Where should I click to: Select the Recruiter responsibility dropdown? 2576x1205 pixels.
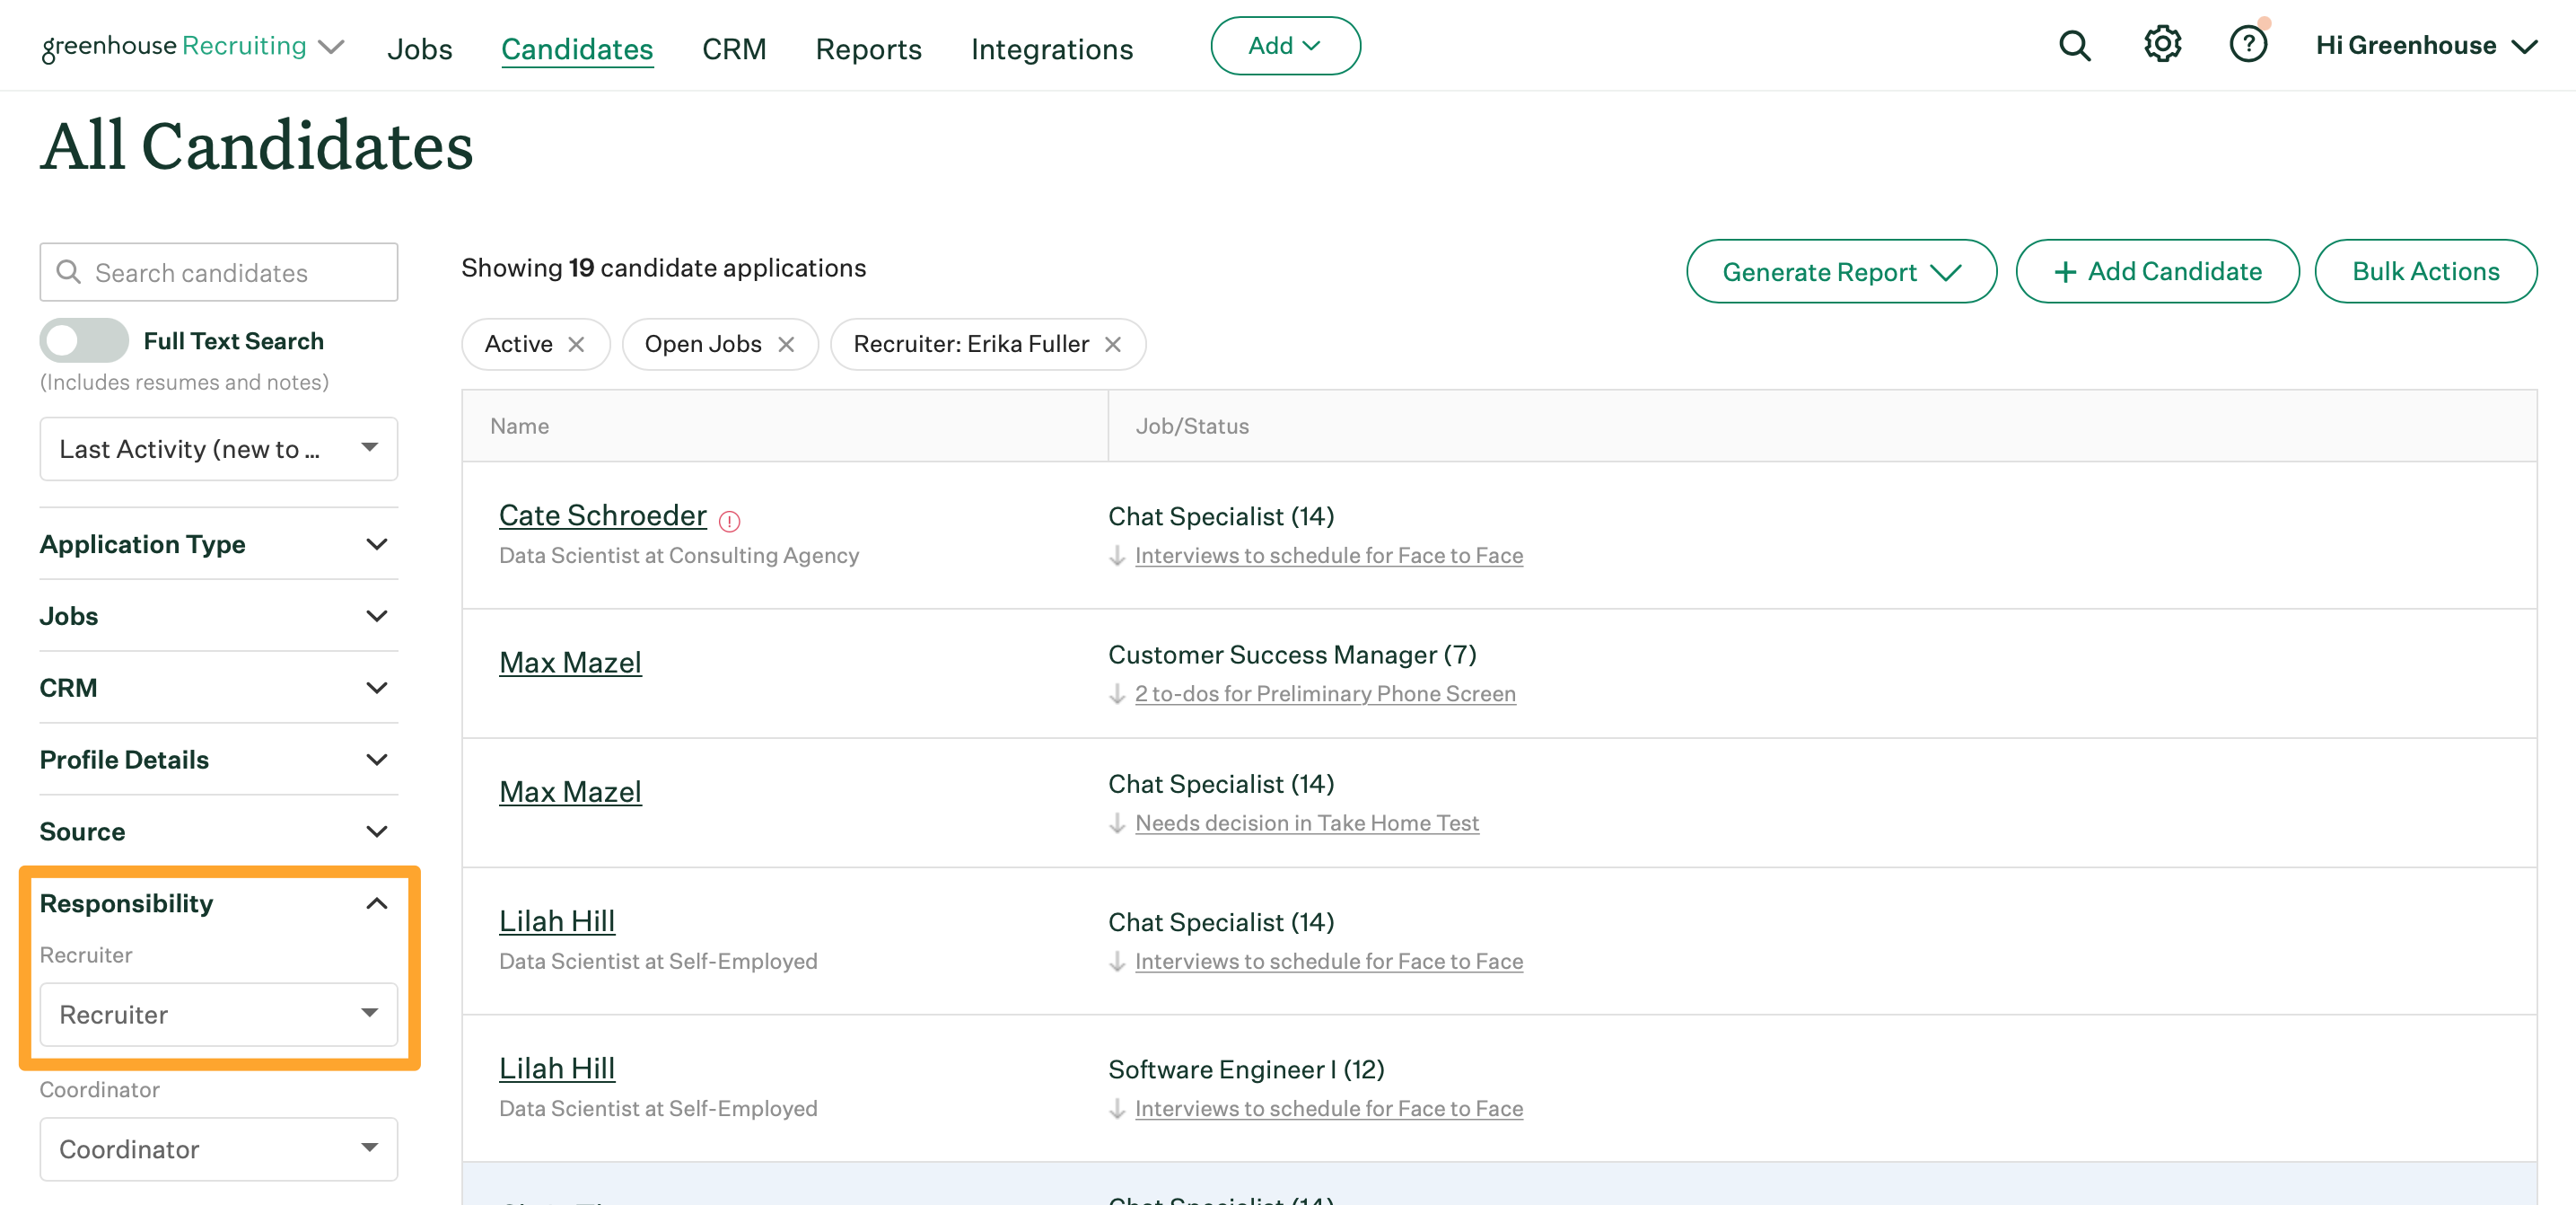(218, 1015)
